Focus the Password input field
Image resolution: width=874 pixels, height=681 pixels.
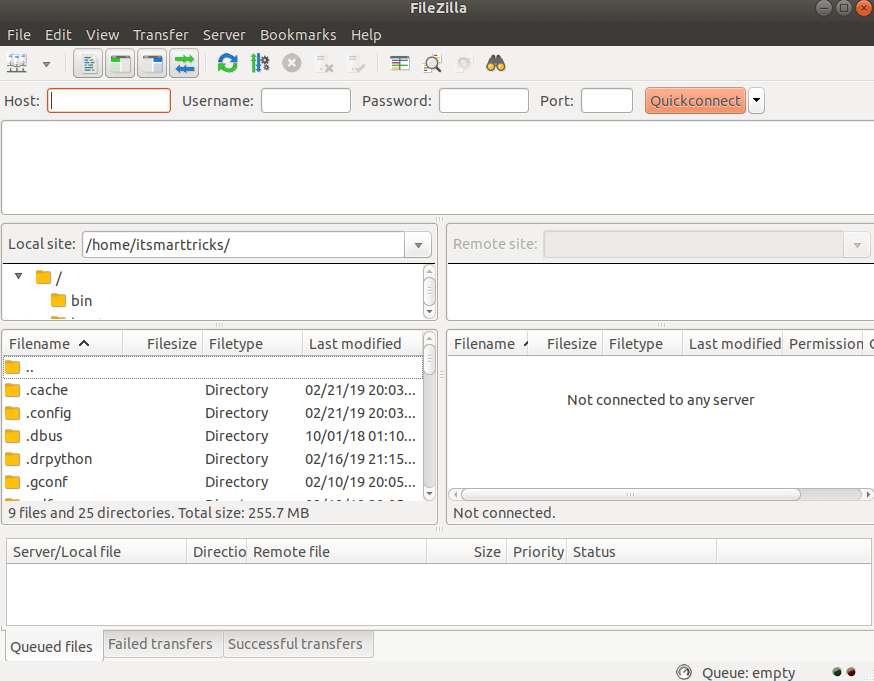(x=484, y=101)
